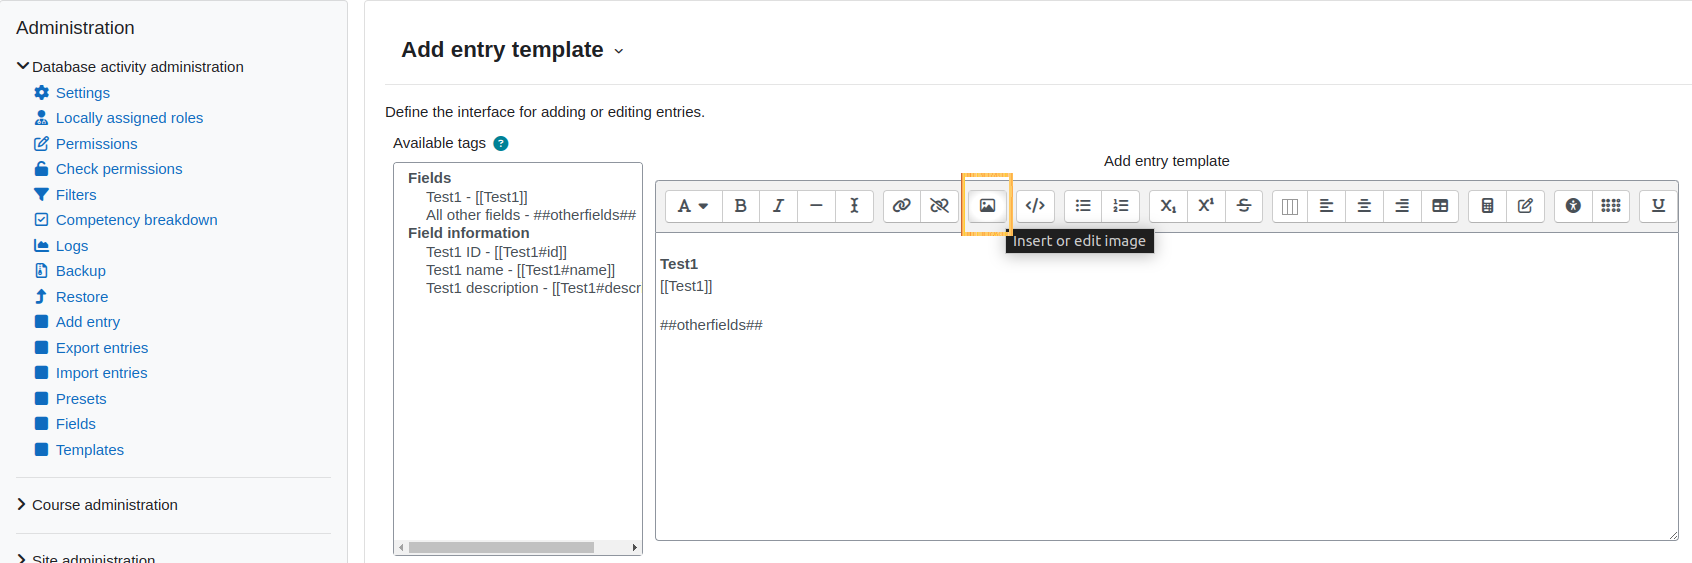Screen dimensions: 1692x563
Task: Open the Add entry template dropdown heading
Action: pyautogui.click(x=513, y=50)
